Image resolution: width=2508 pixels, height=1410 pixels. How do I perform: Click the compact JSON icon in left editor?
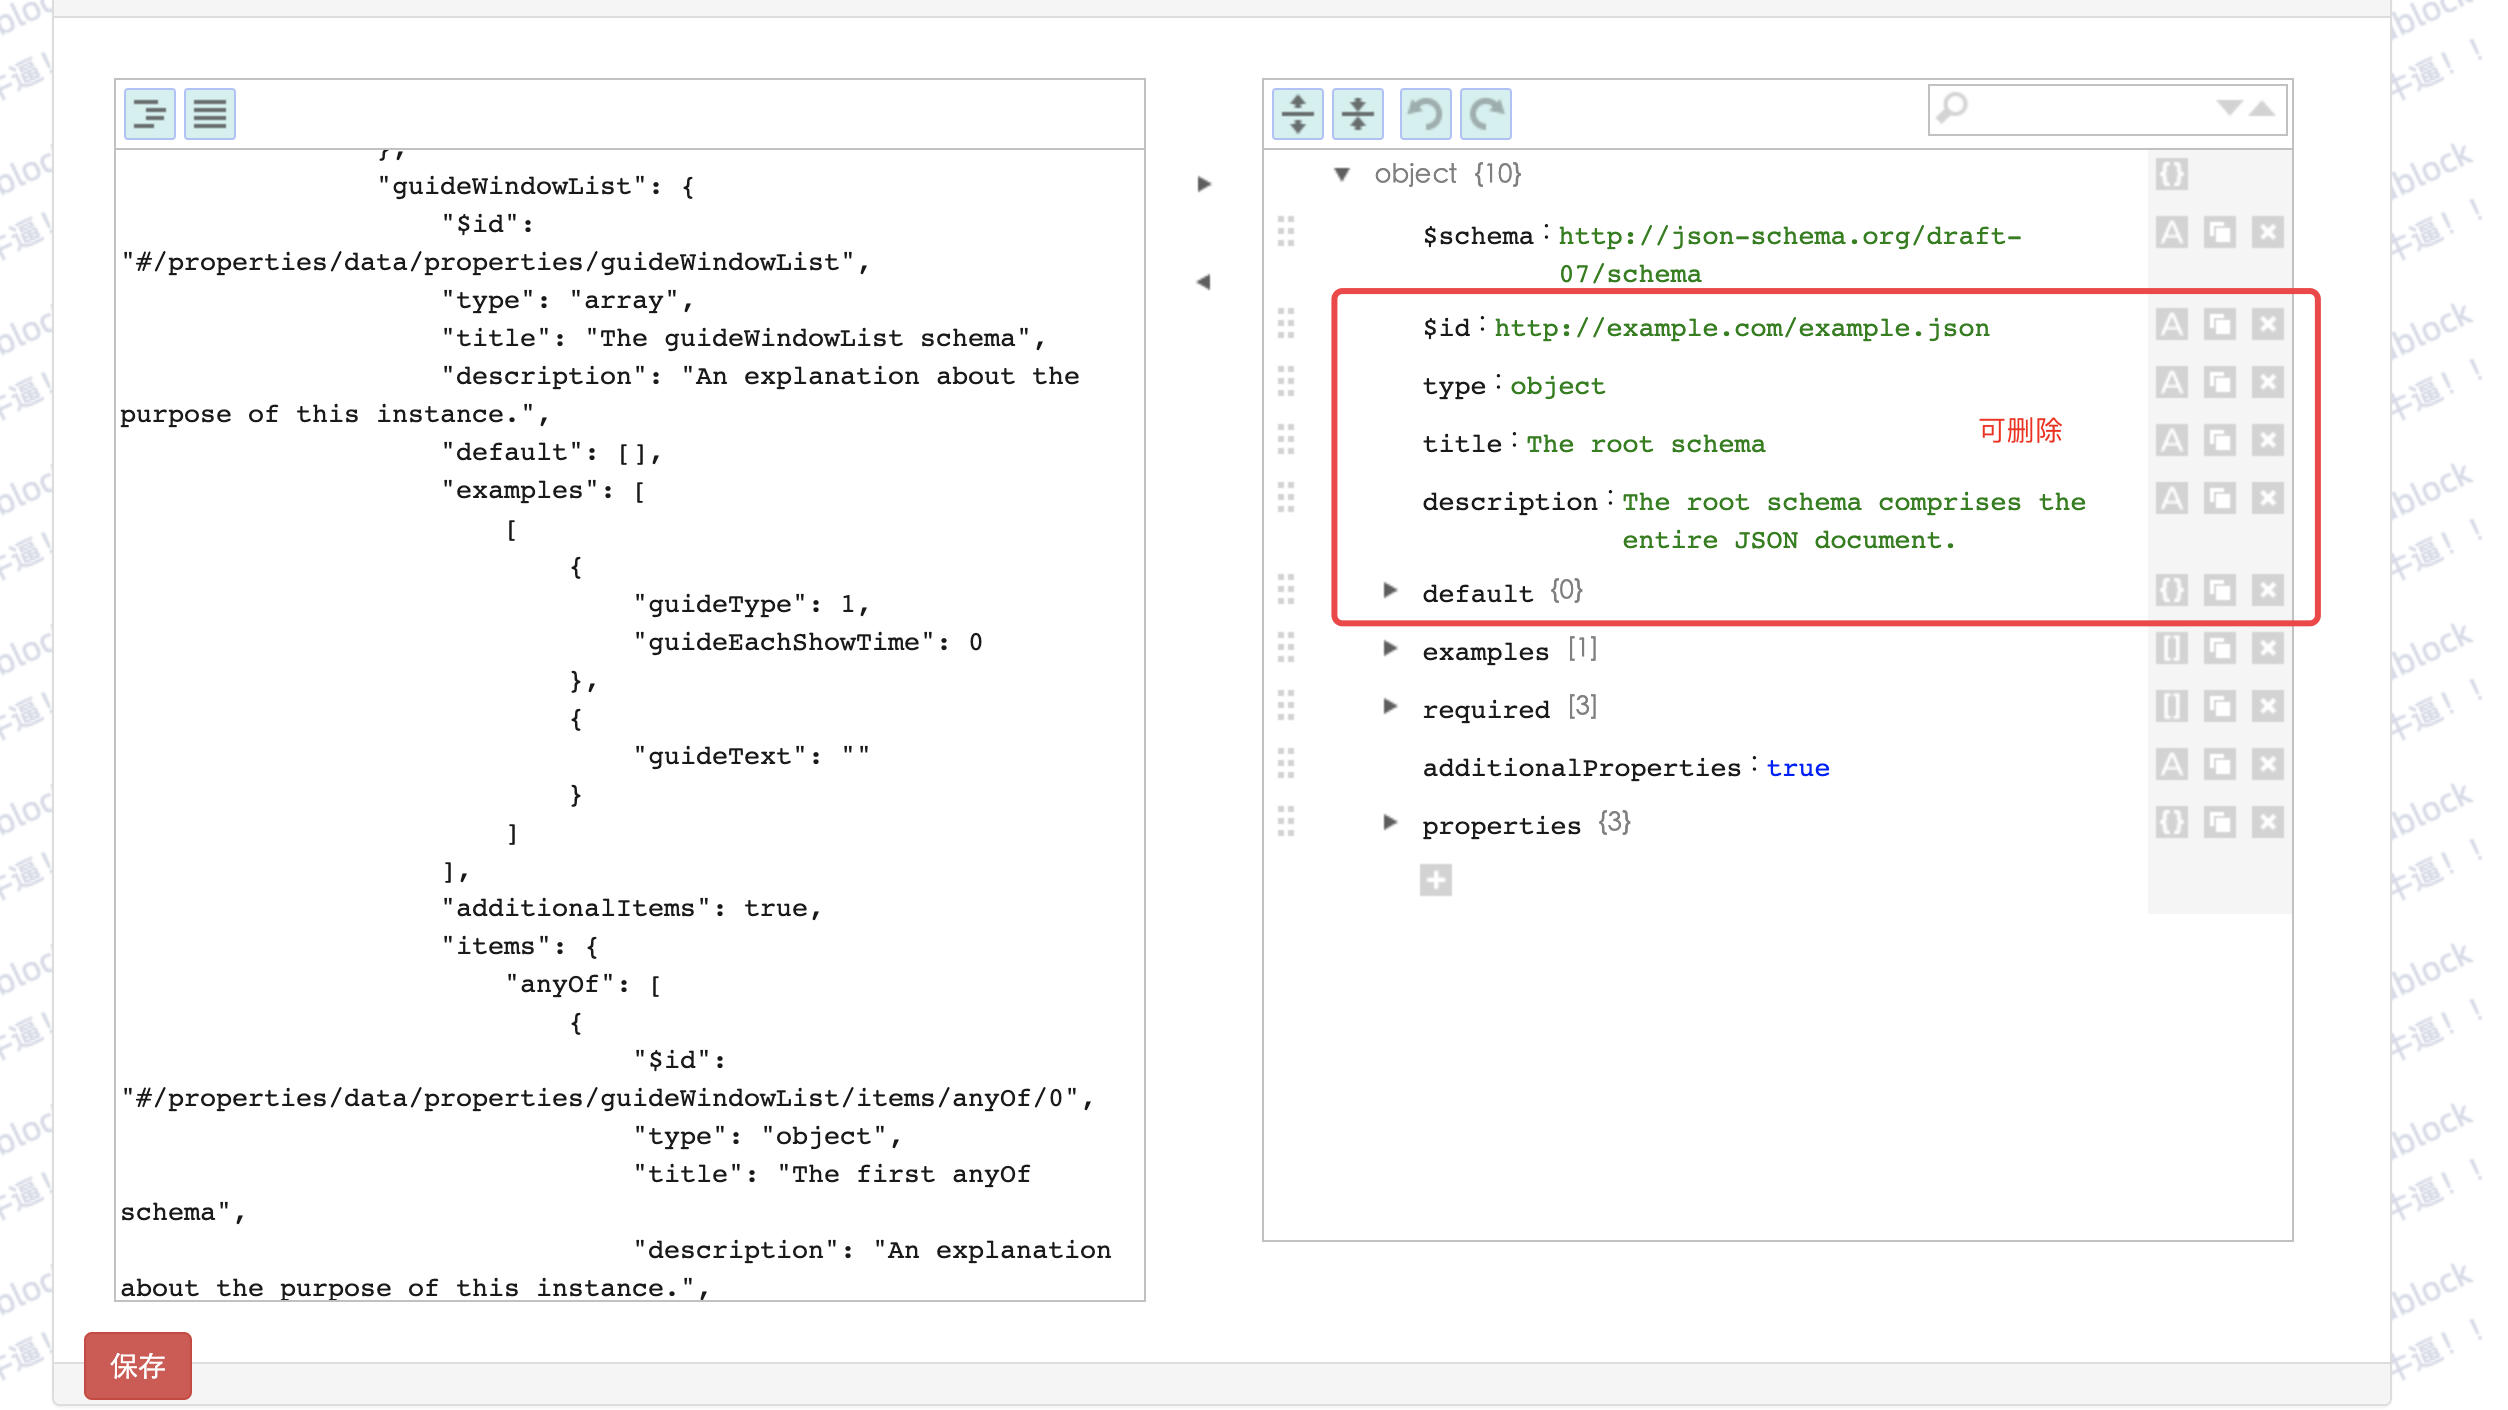click(x=210, y=114)
